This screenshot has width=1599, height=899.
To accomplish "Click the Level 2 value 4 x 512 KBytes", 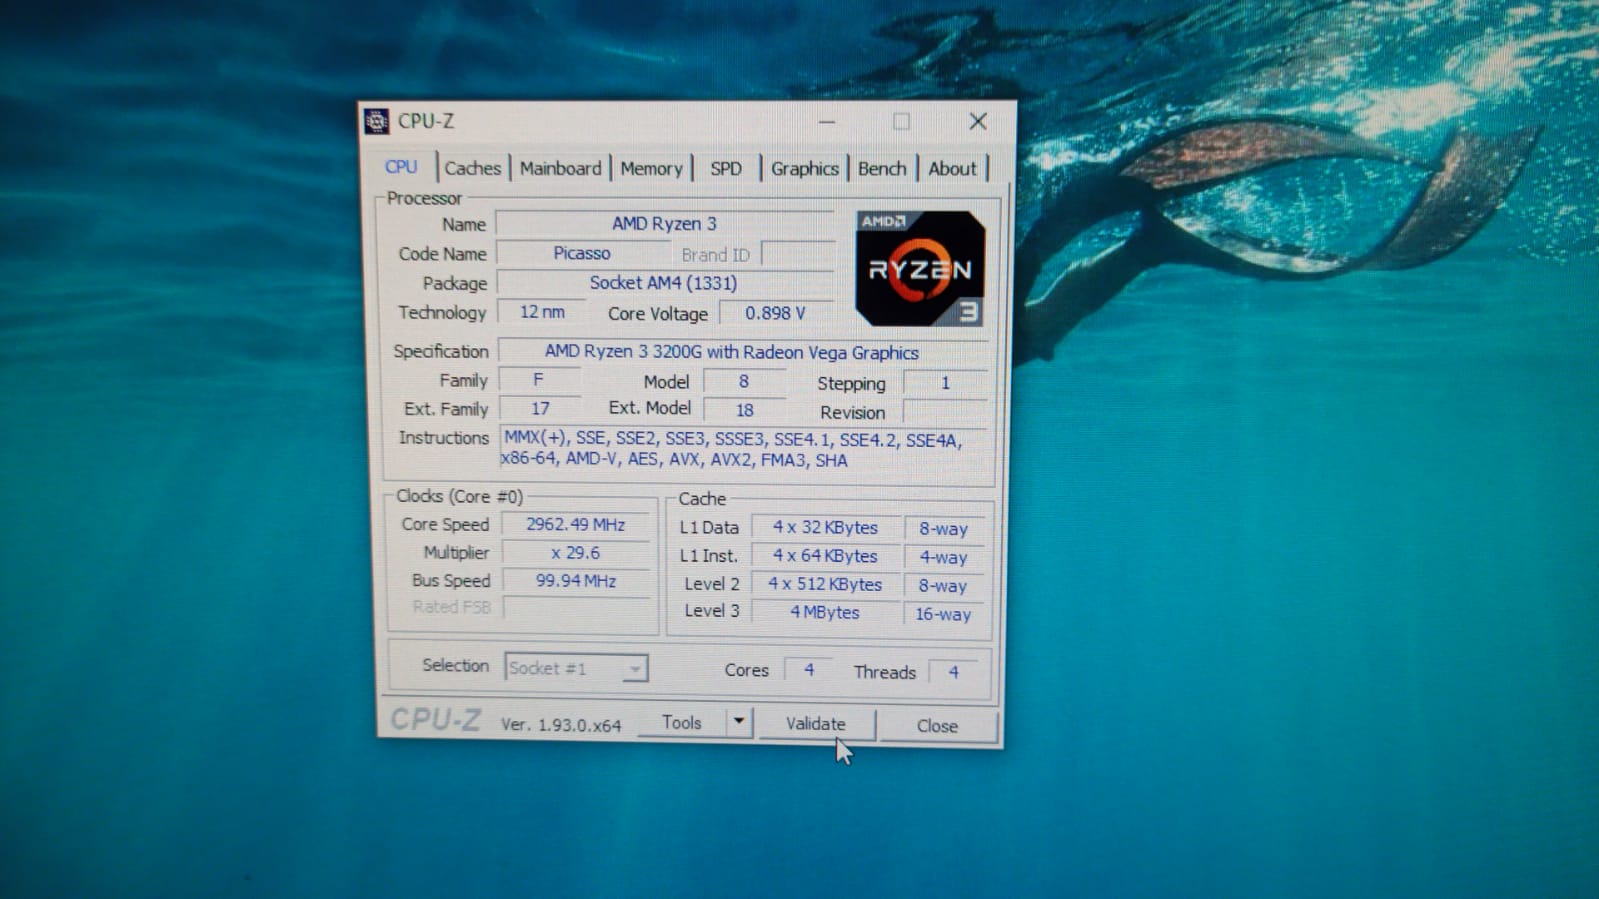I will pyautogui.click(x=825, y=584).
